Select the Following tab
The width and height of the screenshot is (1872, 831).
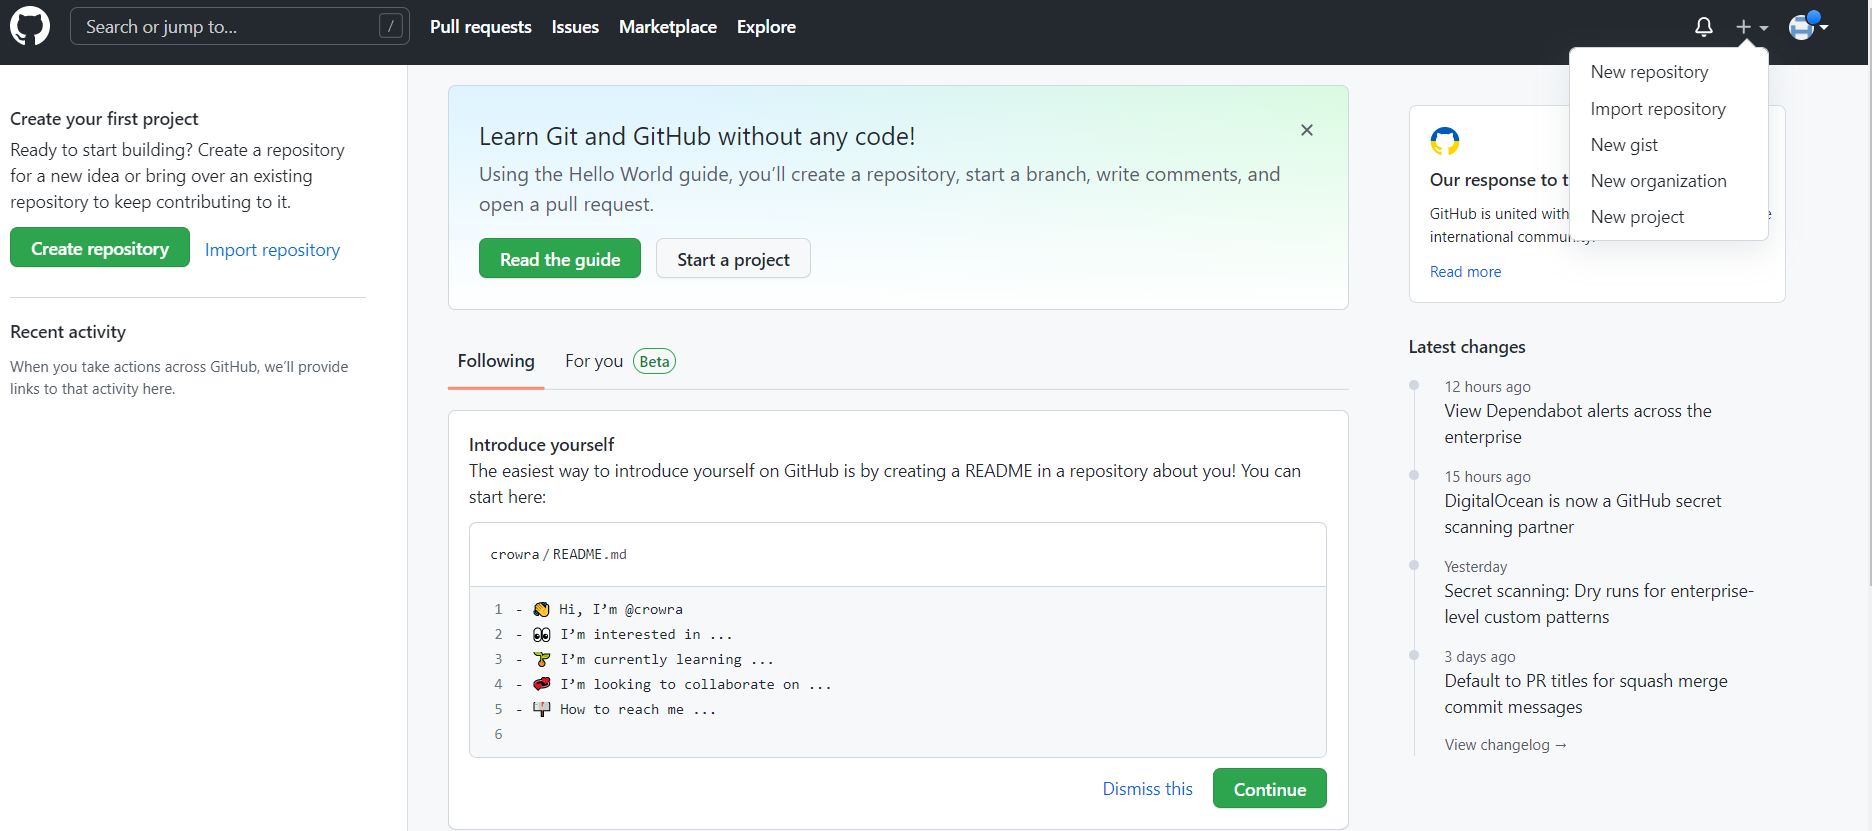point(496,361)
